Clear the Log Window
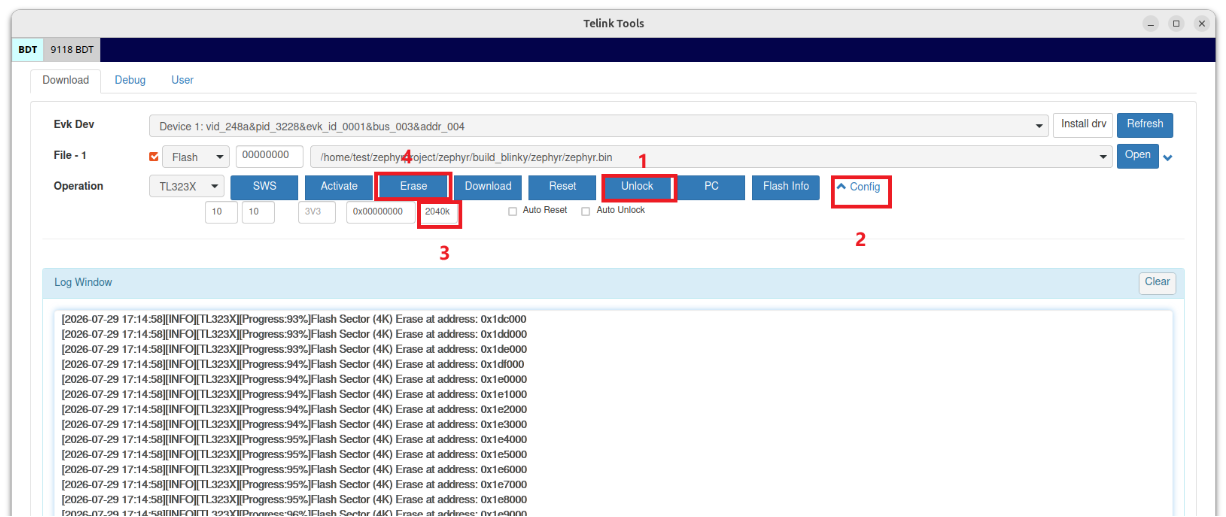The image size is (1226, 517). coord(1157,283)
